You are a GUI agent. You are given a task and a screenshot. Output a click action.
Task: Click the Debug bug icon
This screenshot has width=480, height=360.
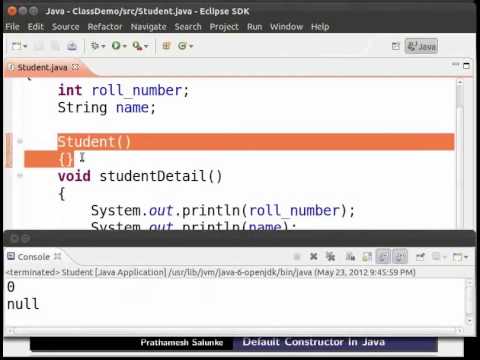point(95,45)
